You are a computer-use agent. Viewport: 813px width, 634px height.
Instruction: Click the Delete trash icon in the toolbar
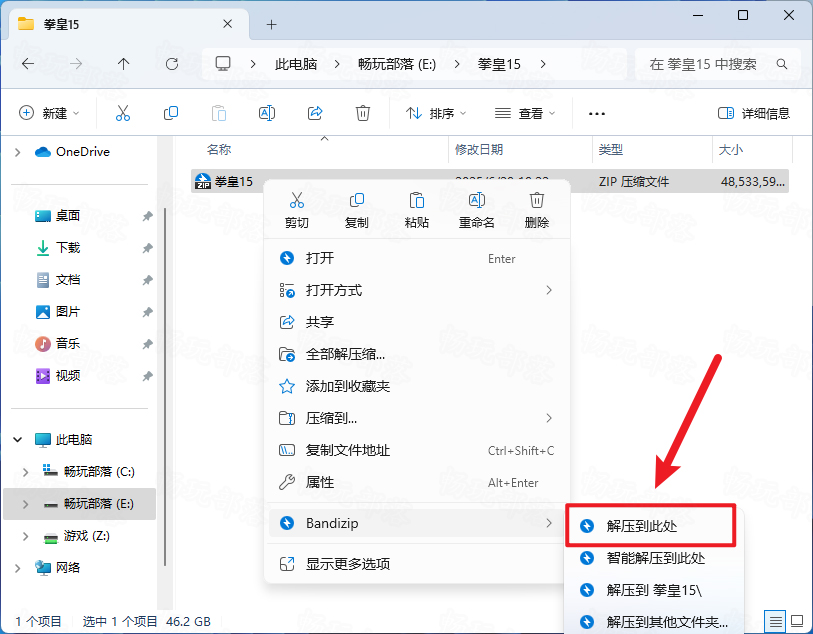tap(362, 113)
